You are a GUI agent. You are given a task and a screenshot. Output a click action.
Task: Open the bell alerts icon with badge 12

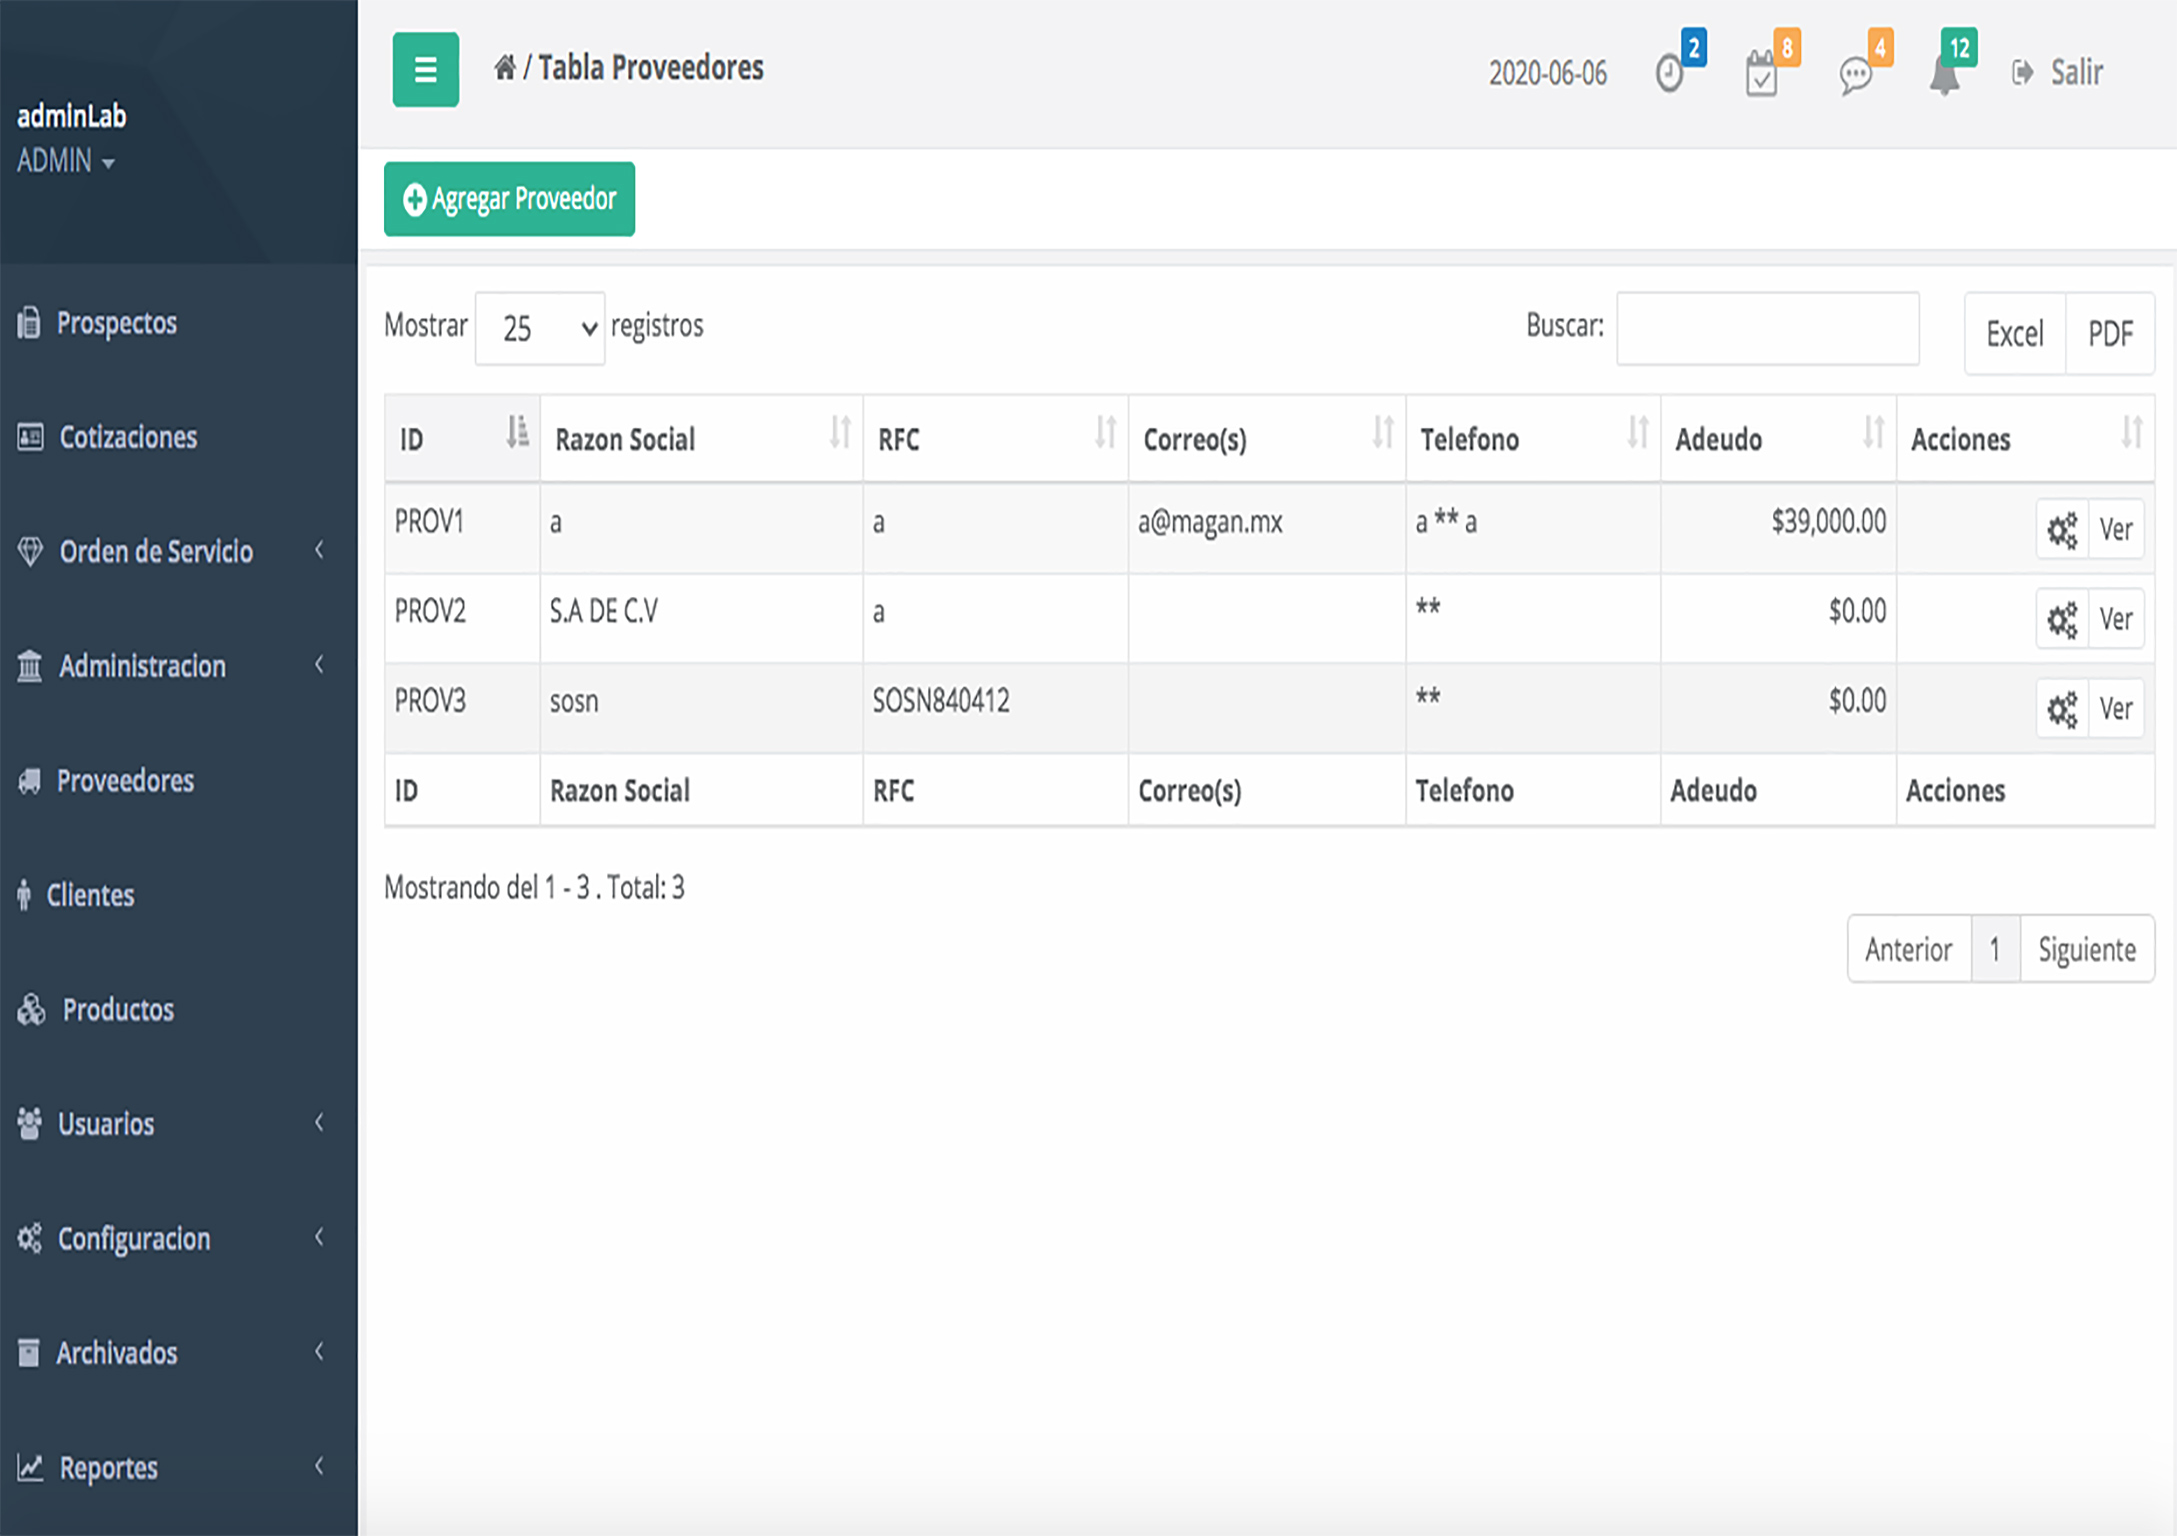click(1944, 75)
